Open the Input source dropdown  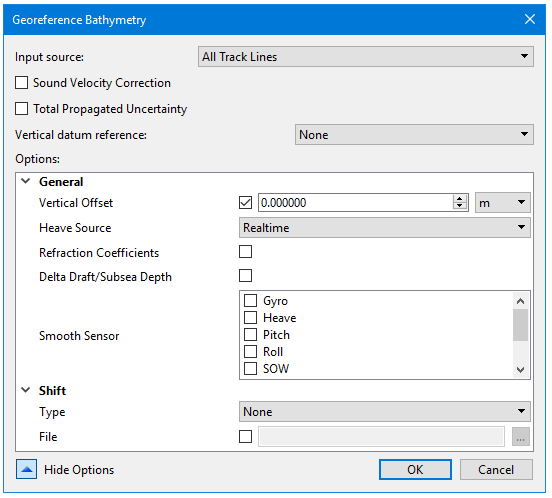(366, 57)
